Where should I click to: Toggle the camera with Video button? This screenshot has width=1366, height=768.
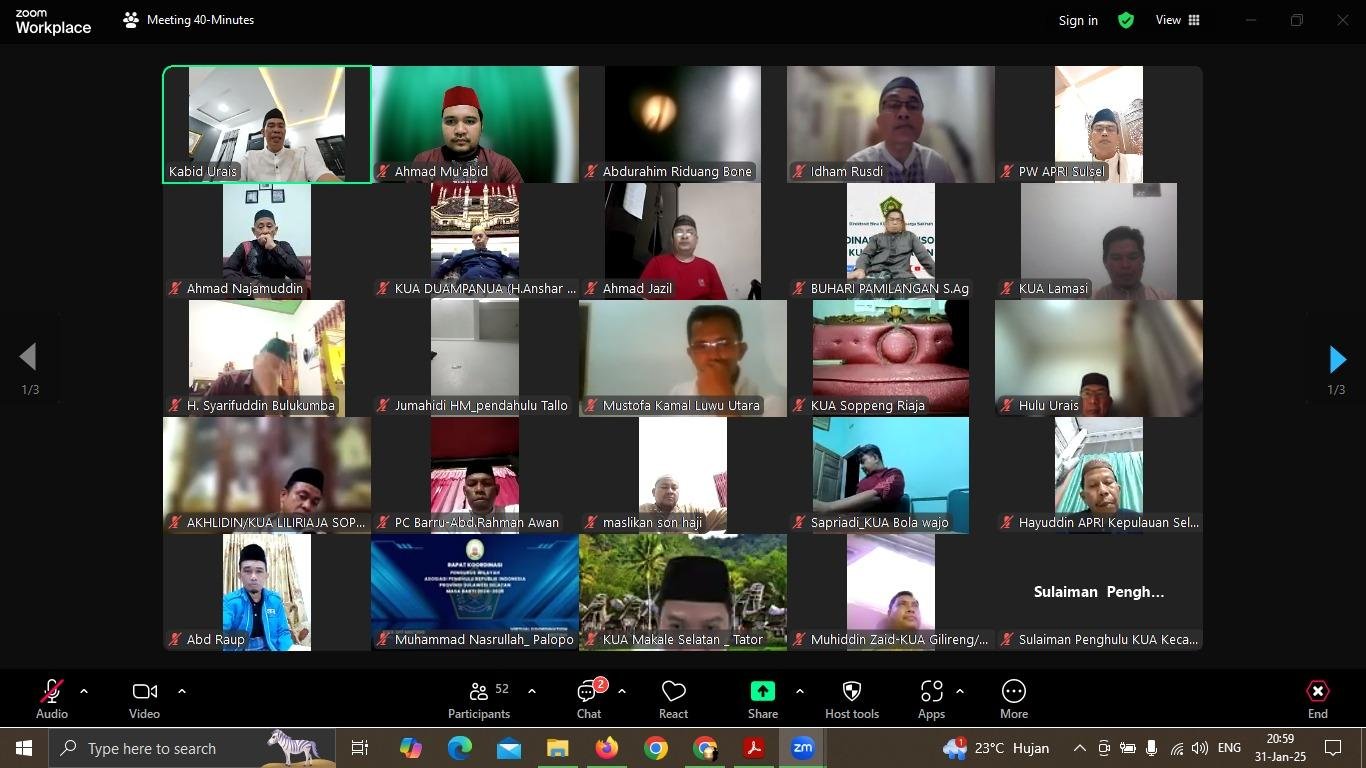click(x=144, y=699)
